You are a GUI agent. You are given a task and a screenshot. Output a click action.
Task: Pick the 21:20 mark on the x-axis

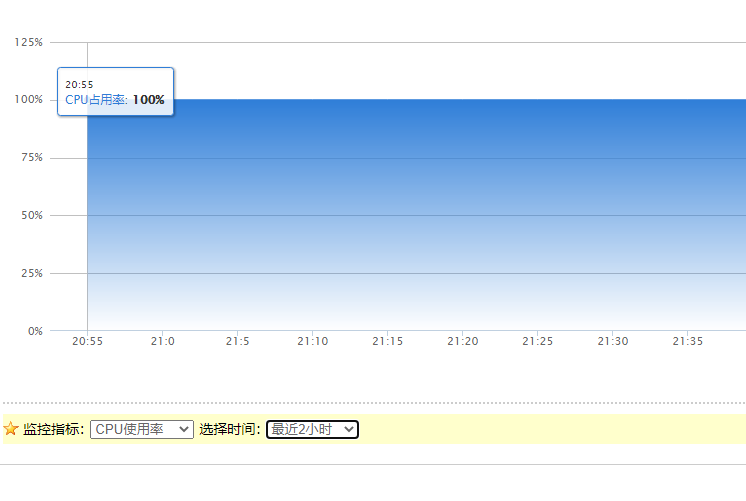462,341
